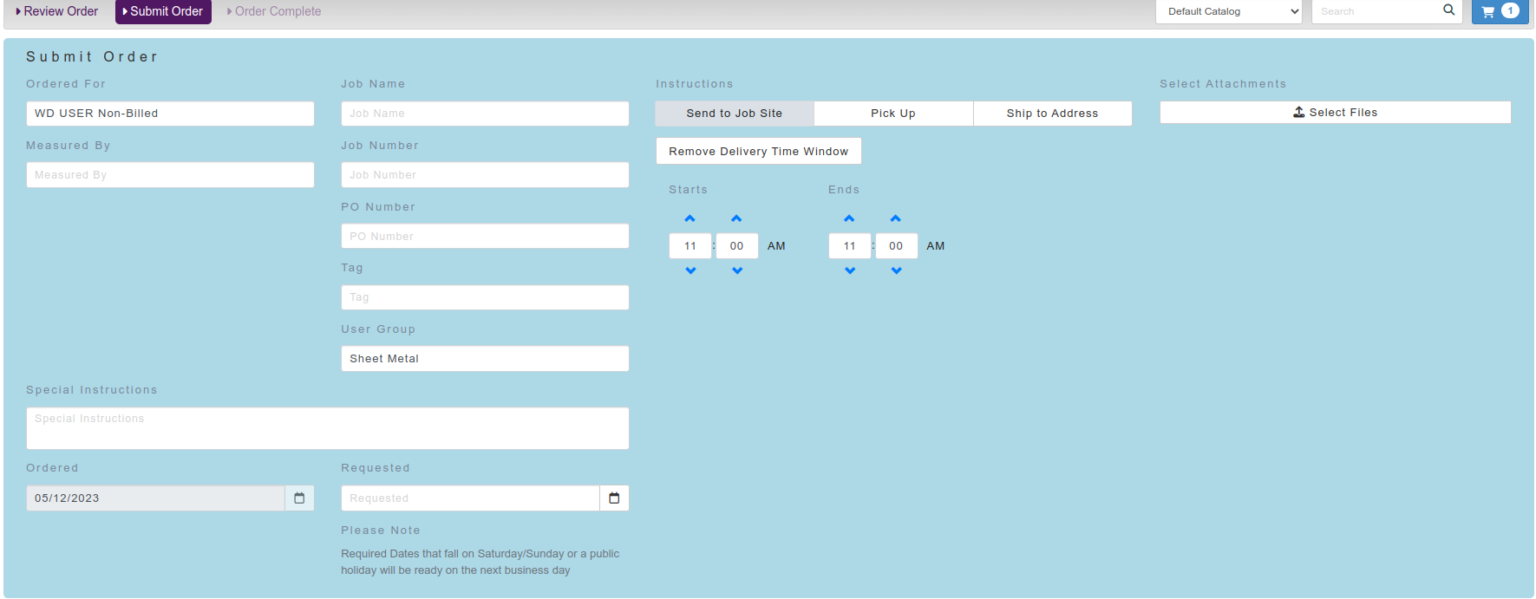Click the start hour value showing 11
The height and width of the screenshot is (599, 1536).
pos(689,245)
